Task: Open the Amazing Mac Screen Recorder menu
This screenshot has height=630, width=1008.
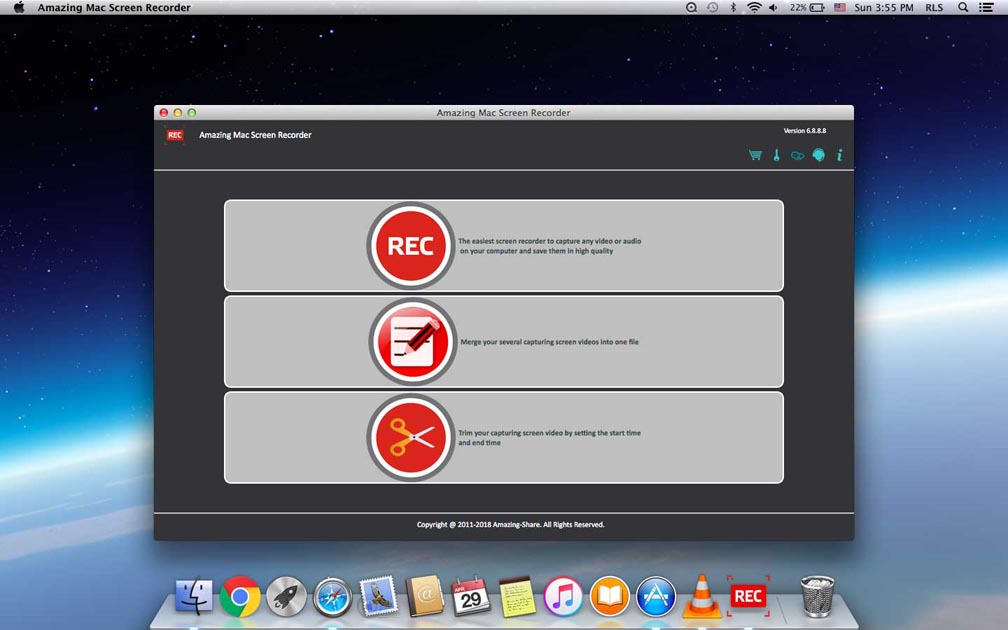Action: [114, 8]
